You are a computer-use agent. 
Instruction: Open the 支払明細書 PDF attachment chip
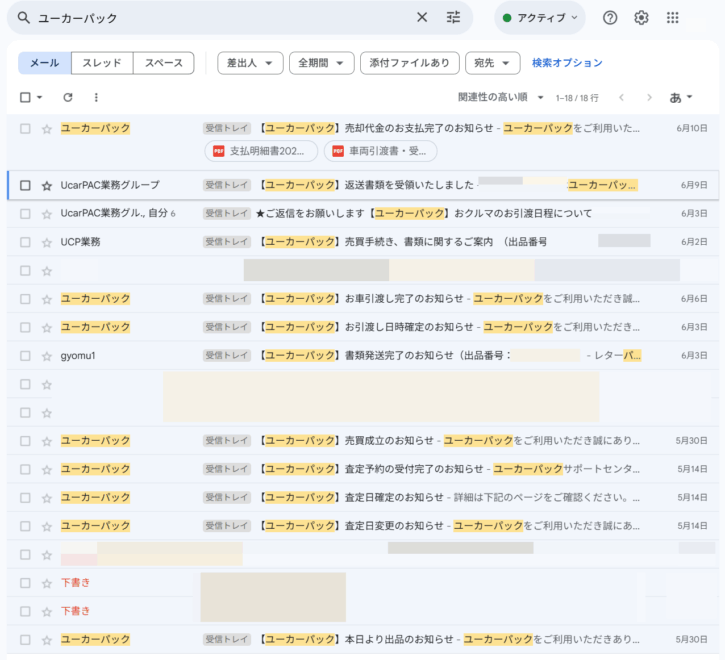[x=261, y=151]
